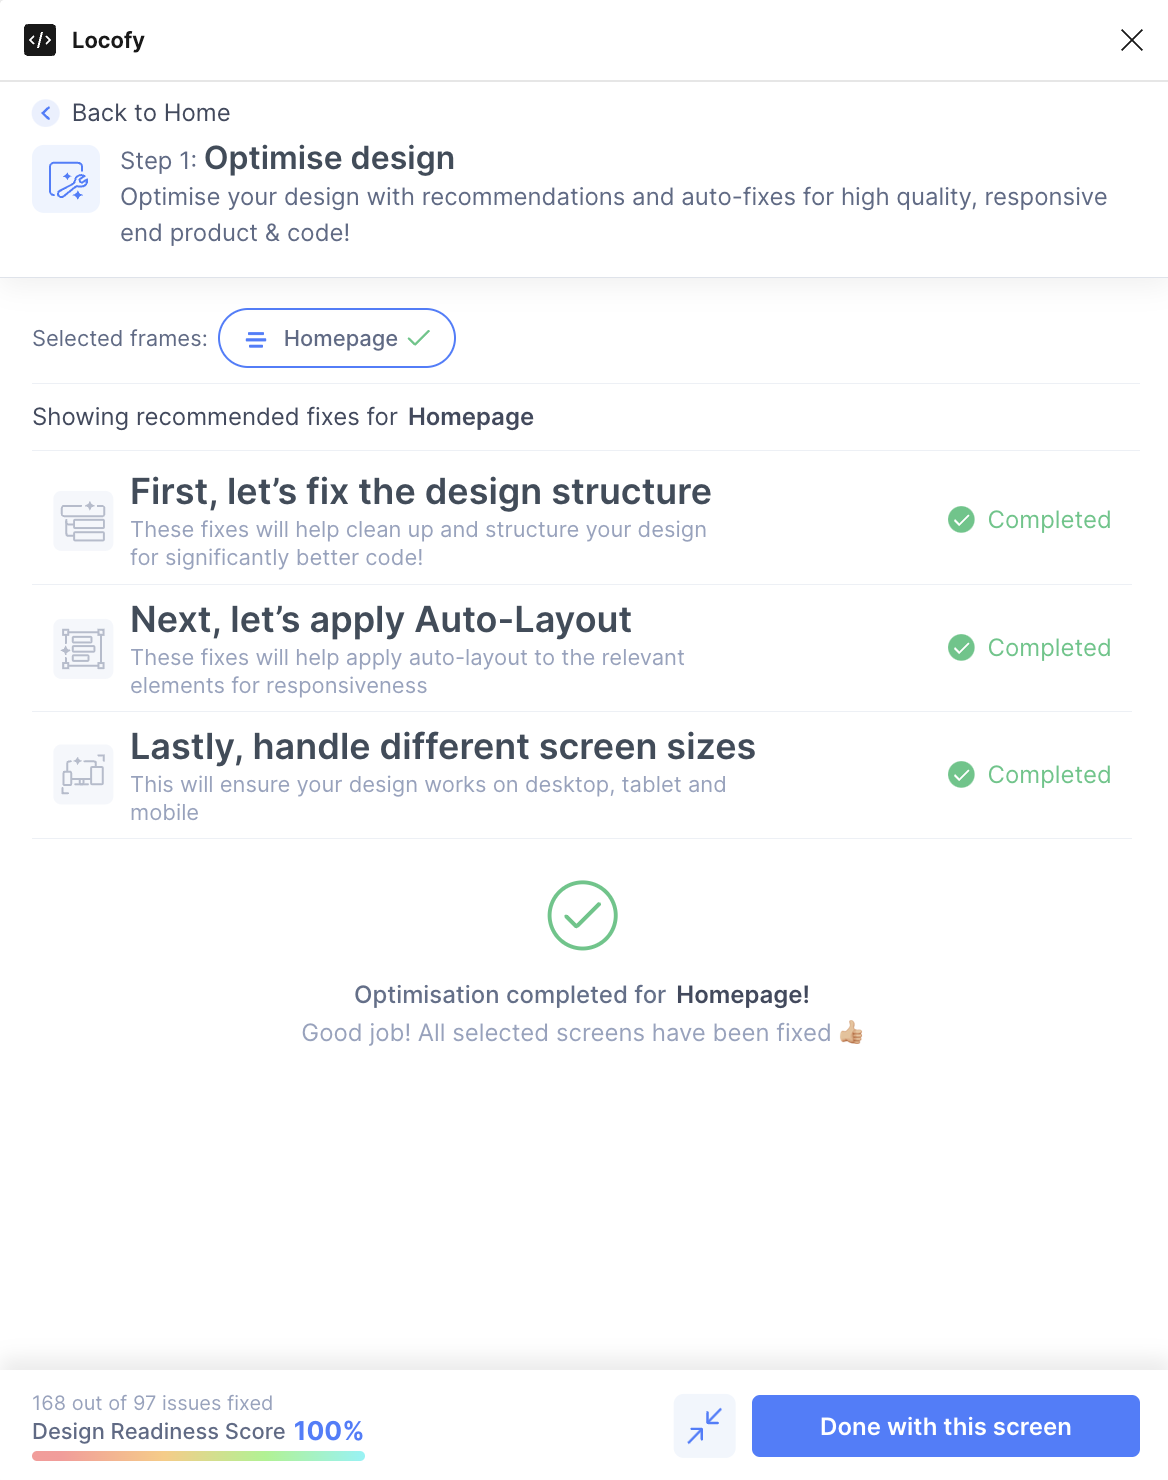Click the back chevron beside Back to Home
This screenshot has height=1480, width=1168.
[x=46, y=113]
